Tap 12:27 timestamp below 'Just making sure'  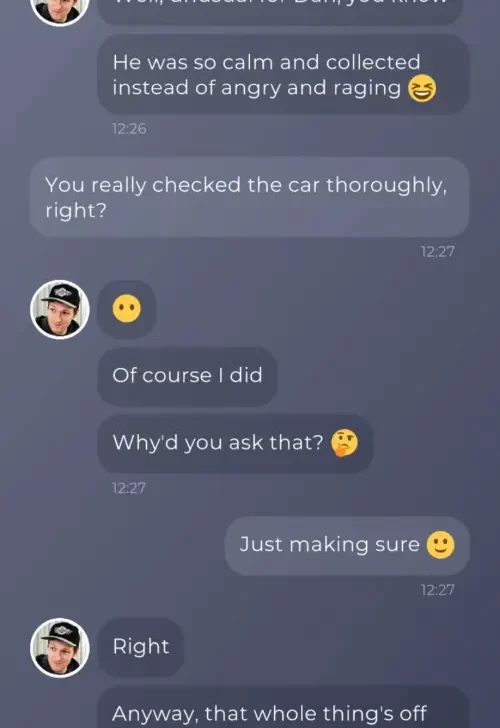[437, 590]
